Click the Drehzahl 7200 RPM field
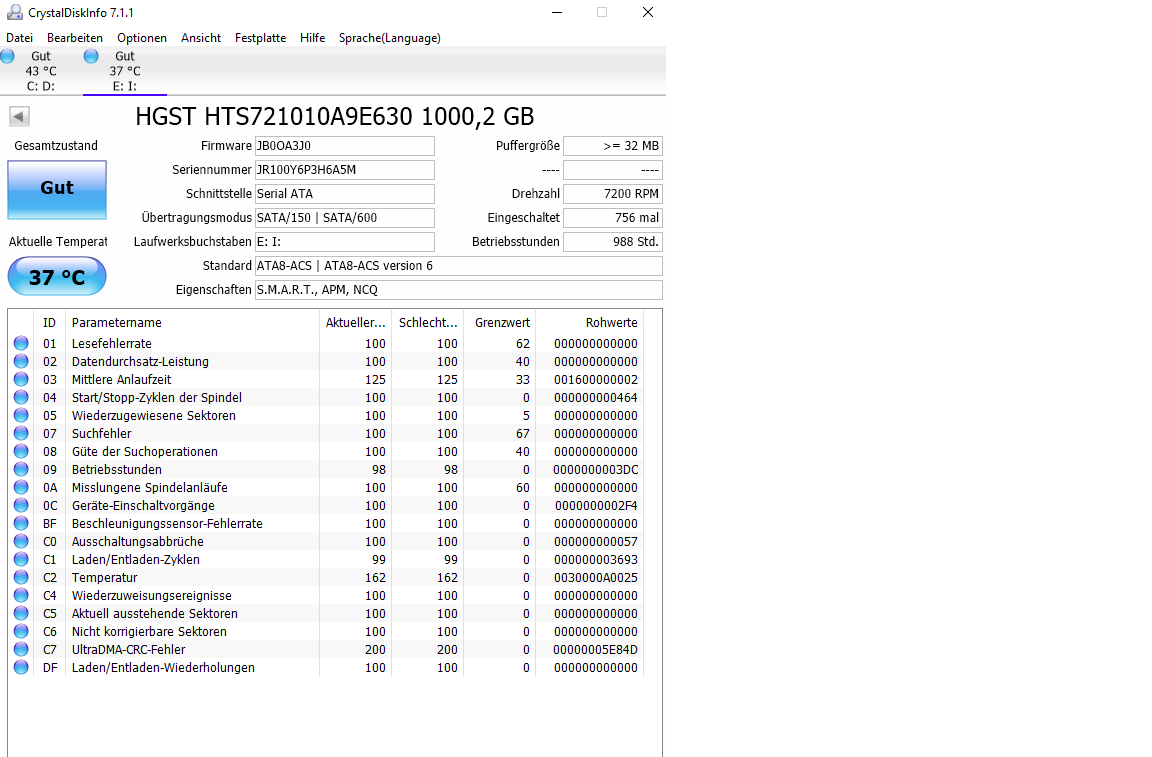The height and width of the screenshot is (757, 1152). [613, 194]
